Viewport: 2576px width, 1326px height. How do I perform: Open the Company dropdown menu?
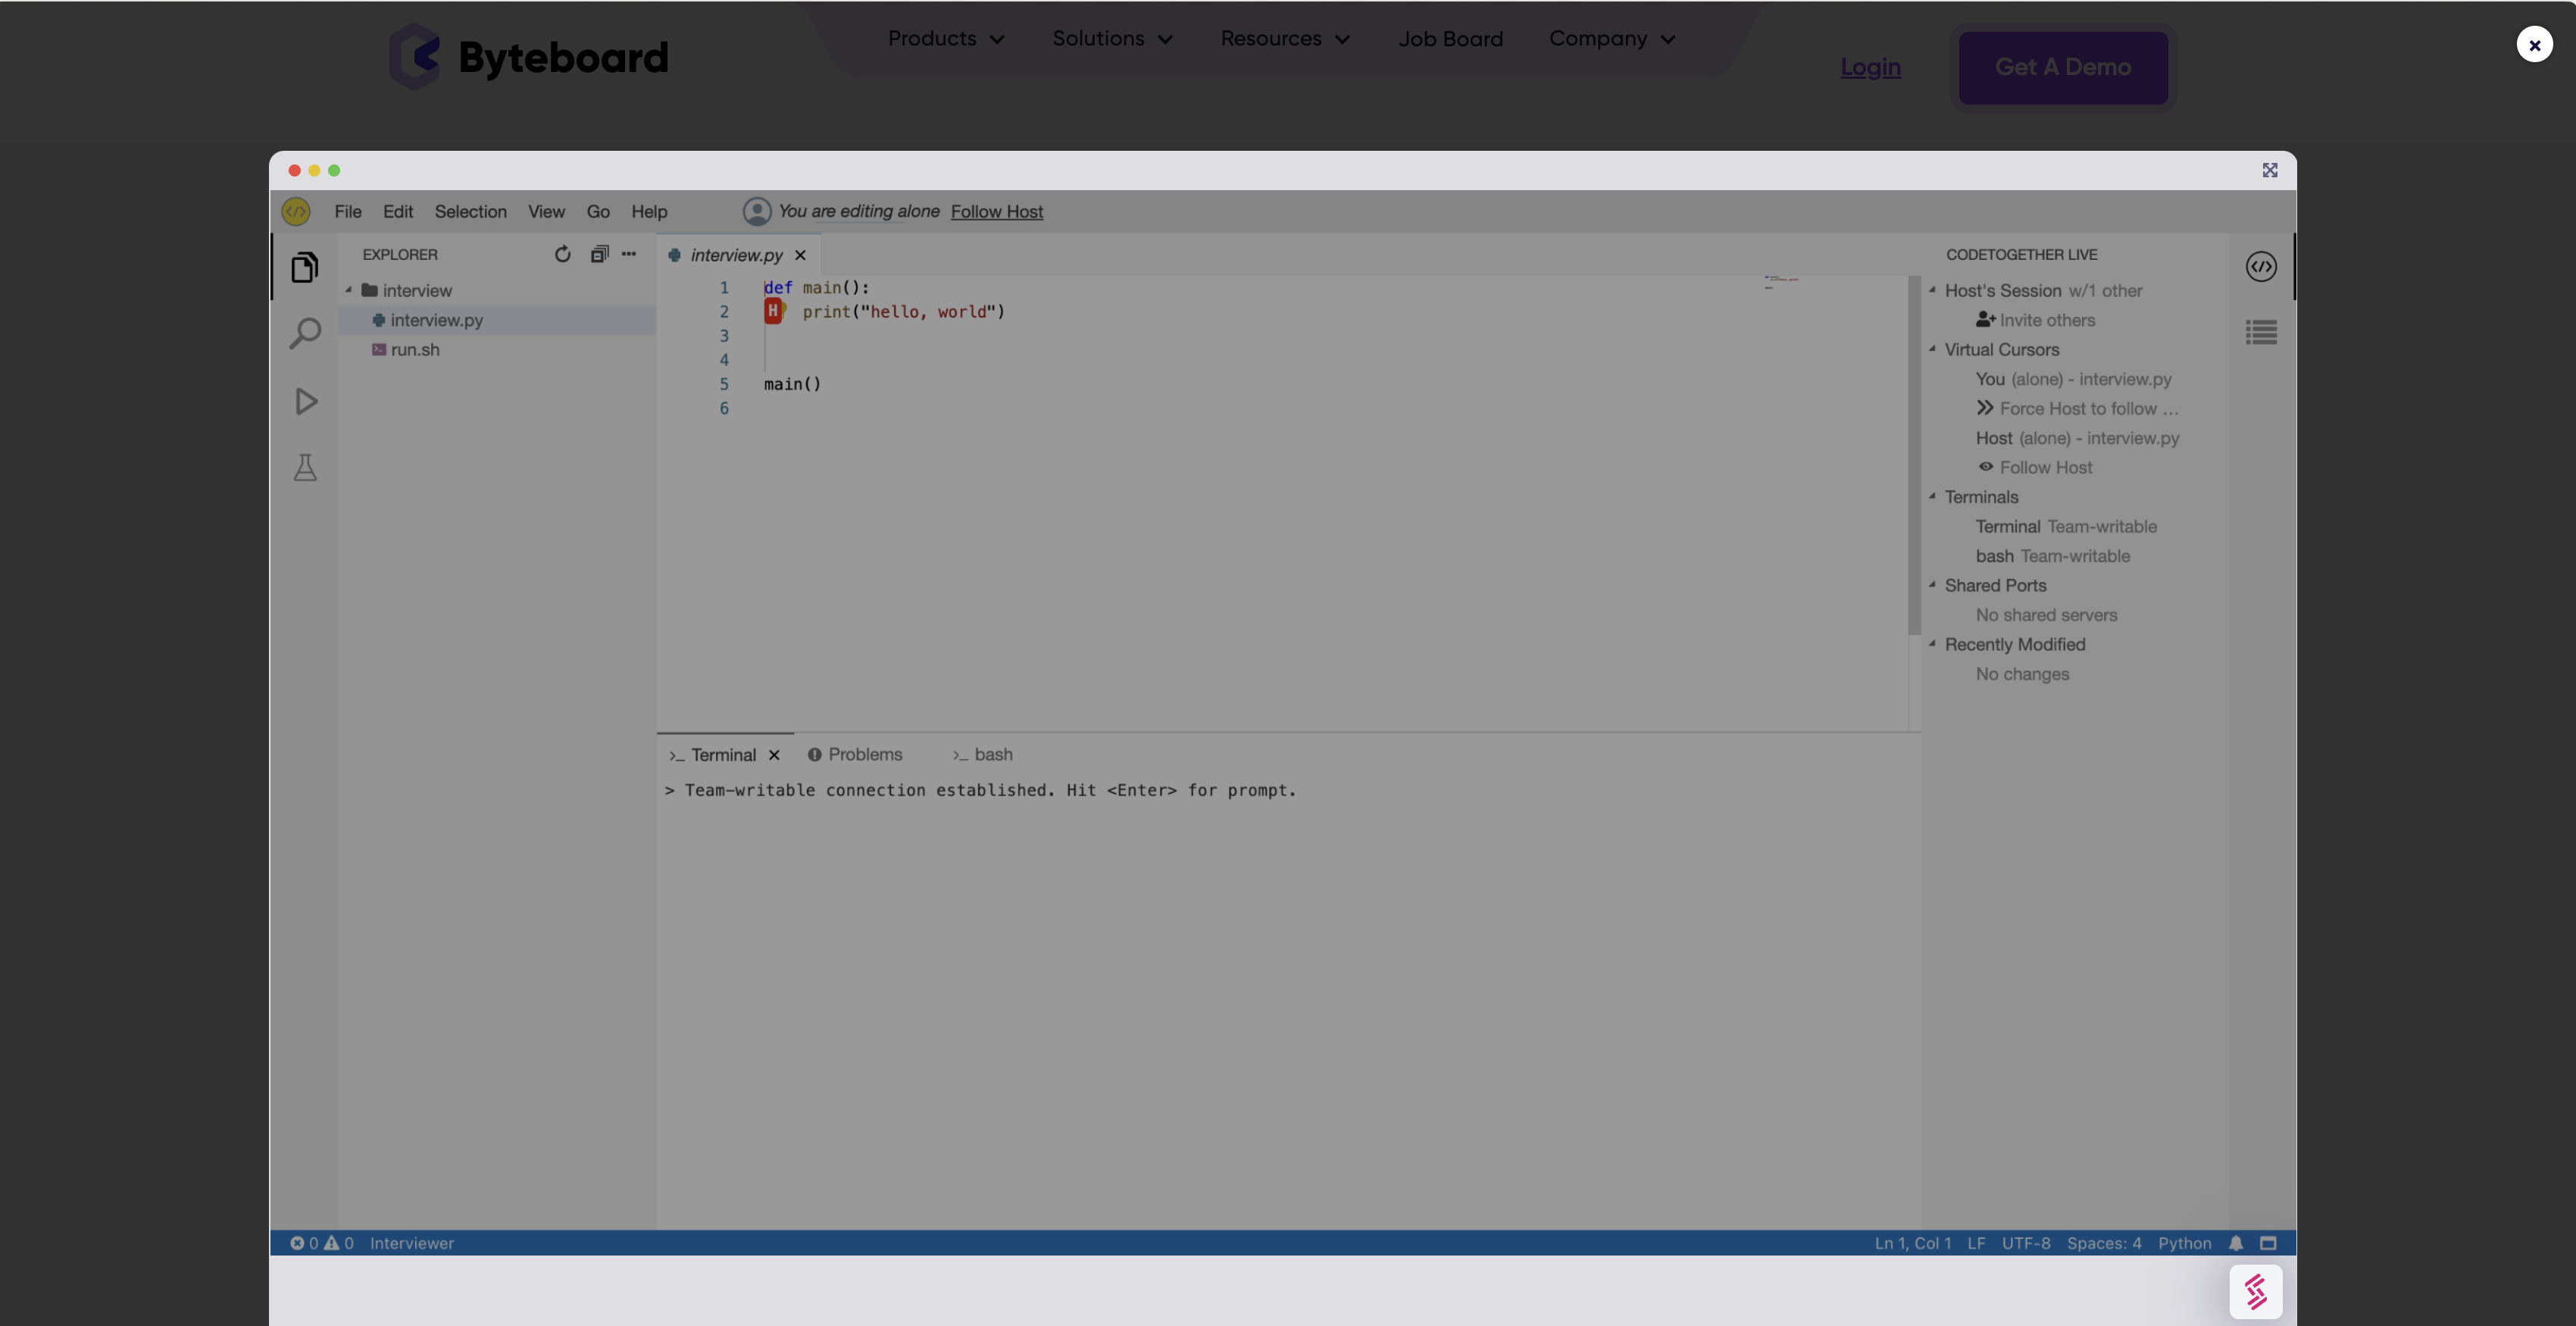point(1612,38)
